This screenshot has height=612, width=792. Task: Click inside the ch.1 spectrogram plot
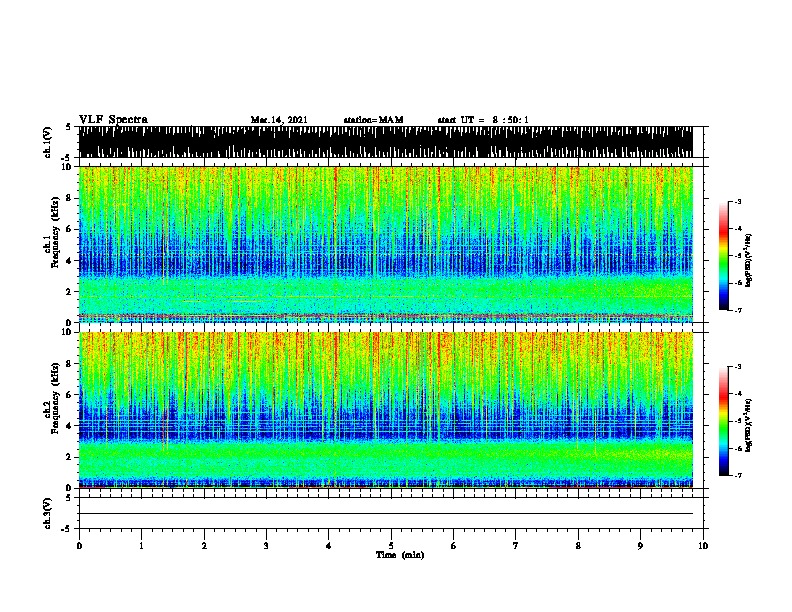[x=386, y=244]
